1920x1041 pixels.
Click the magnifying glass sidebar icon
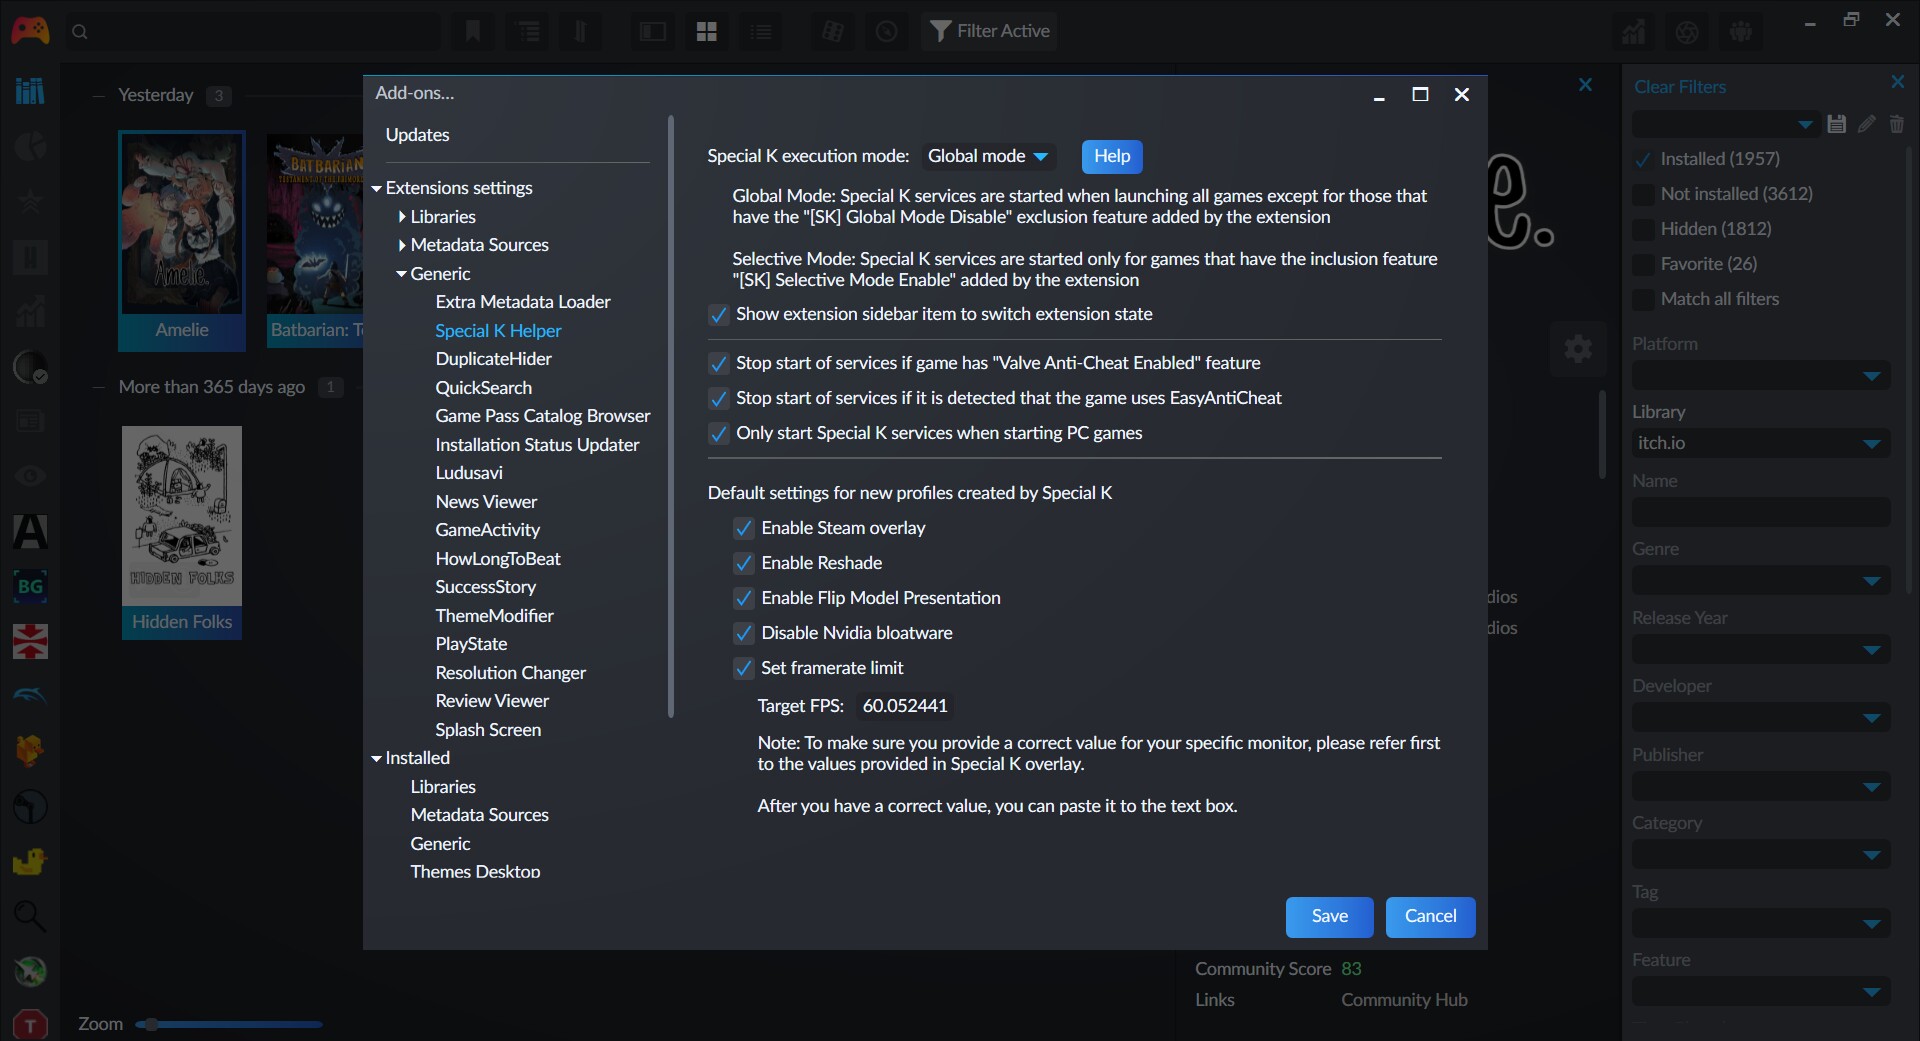[x=30, y=916]
